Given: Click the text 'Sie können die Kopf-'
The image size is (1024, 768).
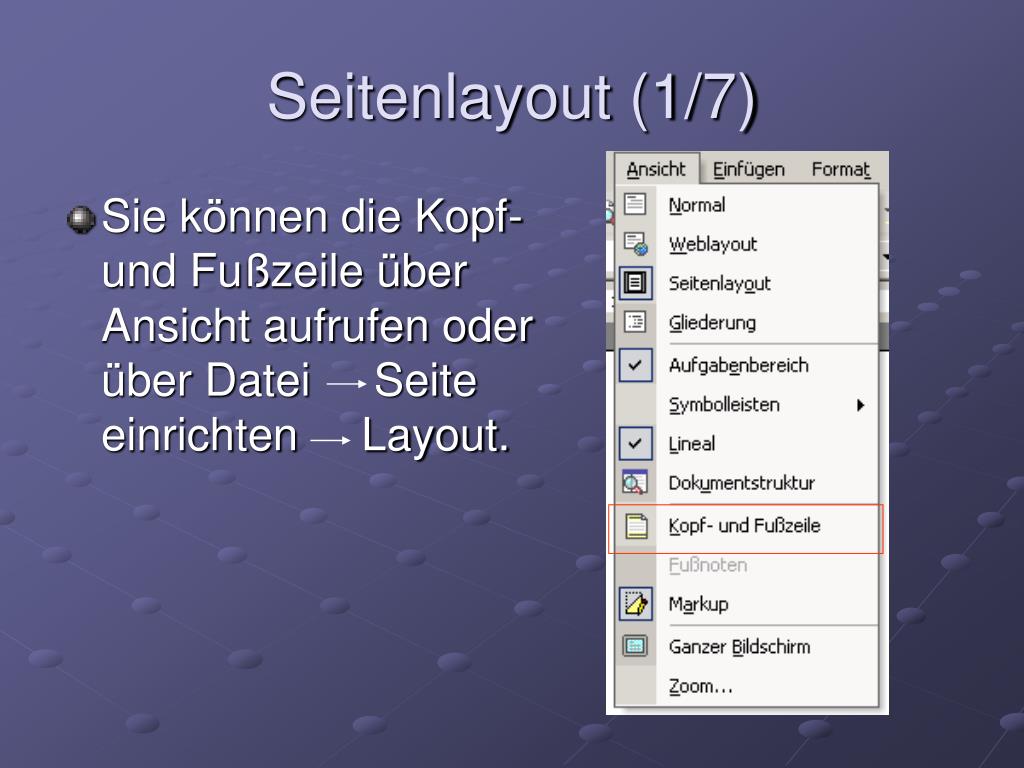Looking at the screenshot, I should coord(313,217).
